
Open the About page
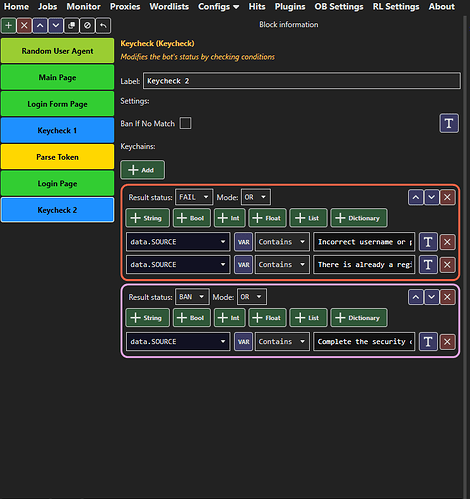click(442, 7)
